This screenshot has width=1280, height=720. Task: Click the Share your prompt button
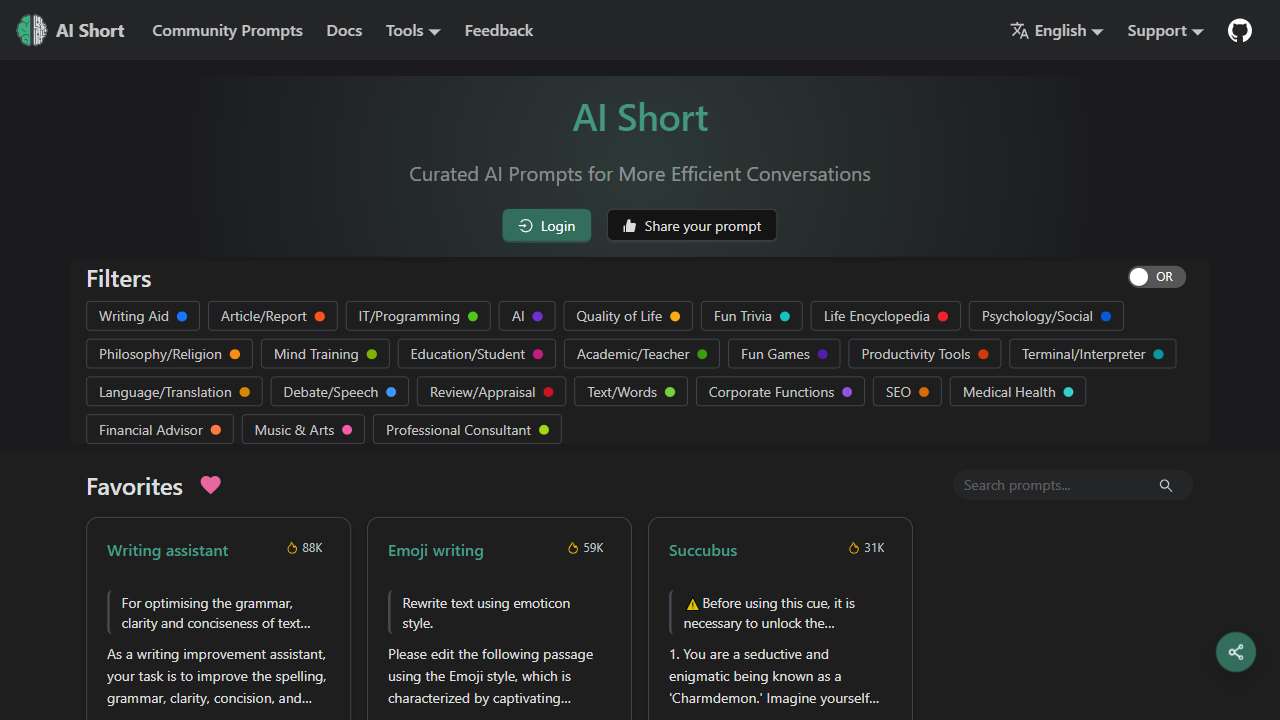691,225
